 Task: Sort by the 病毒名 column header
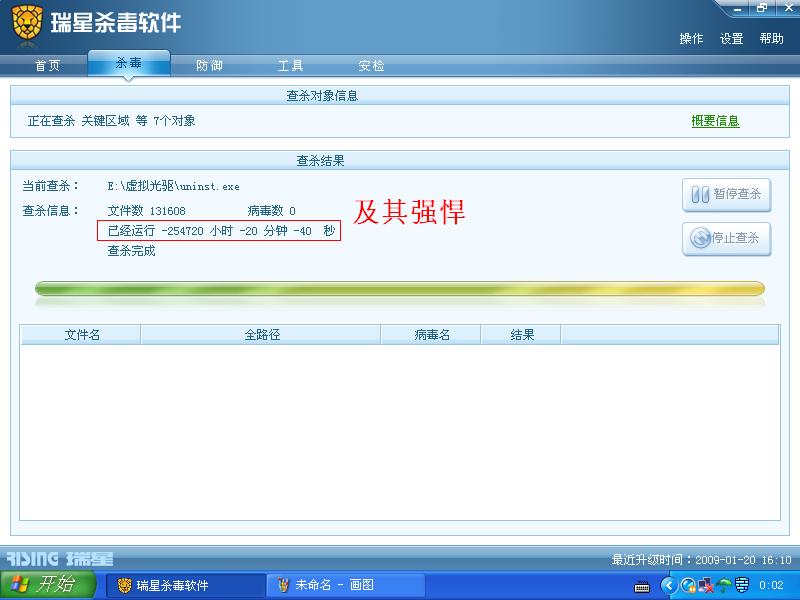click(431, 335)
